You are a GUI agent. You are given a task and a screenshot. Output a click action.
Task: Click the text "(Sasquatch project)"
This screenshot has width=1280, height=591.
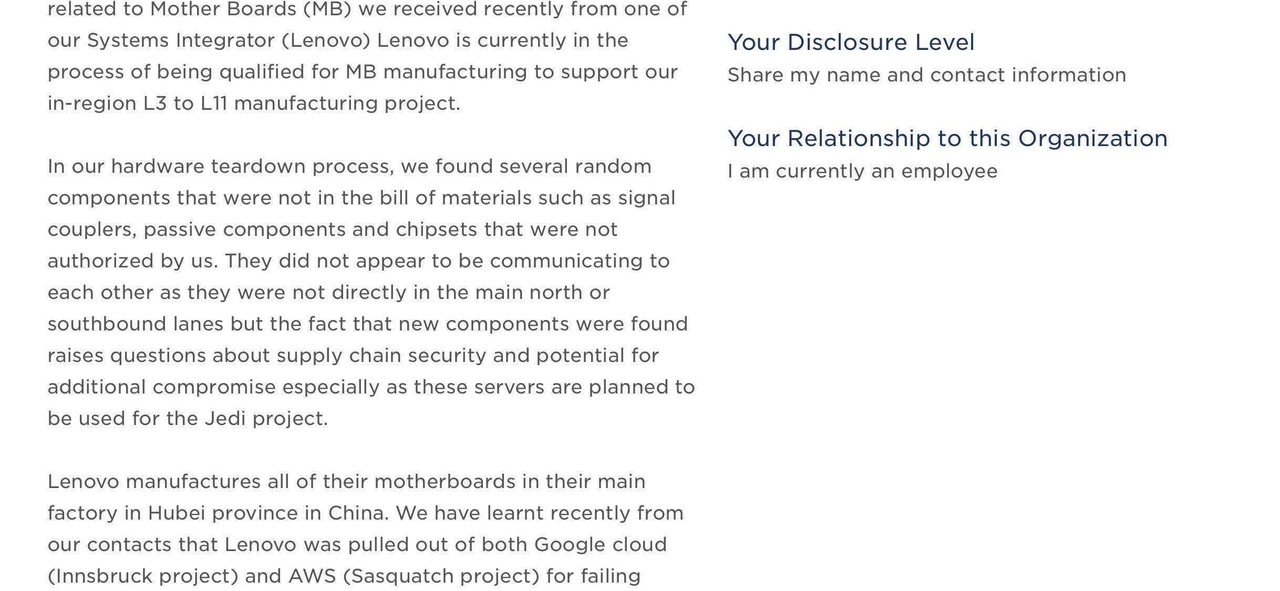(x=441, y=576)
